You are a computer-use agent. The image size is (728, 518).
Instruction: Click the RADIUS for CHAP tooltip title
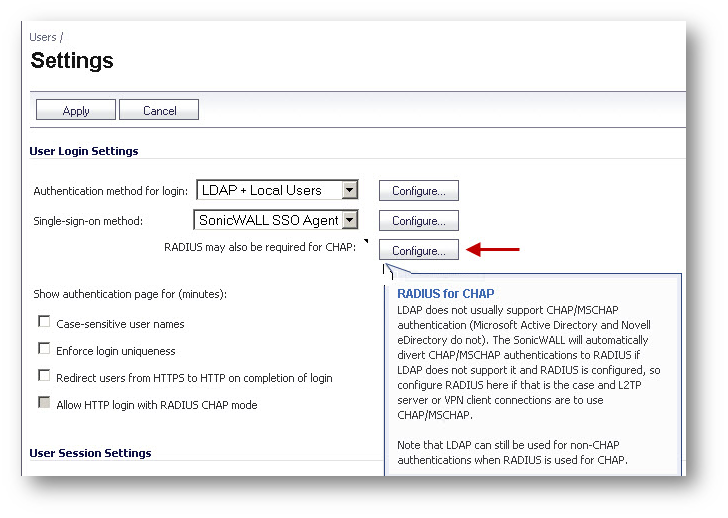446,294
